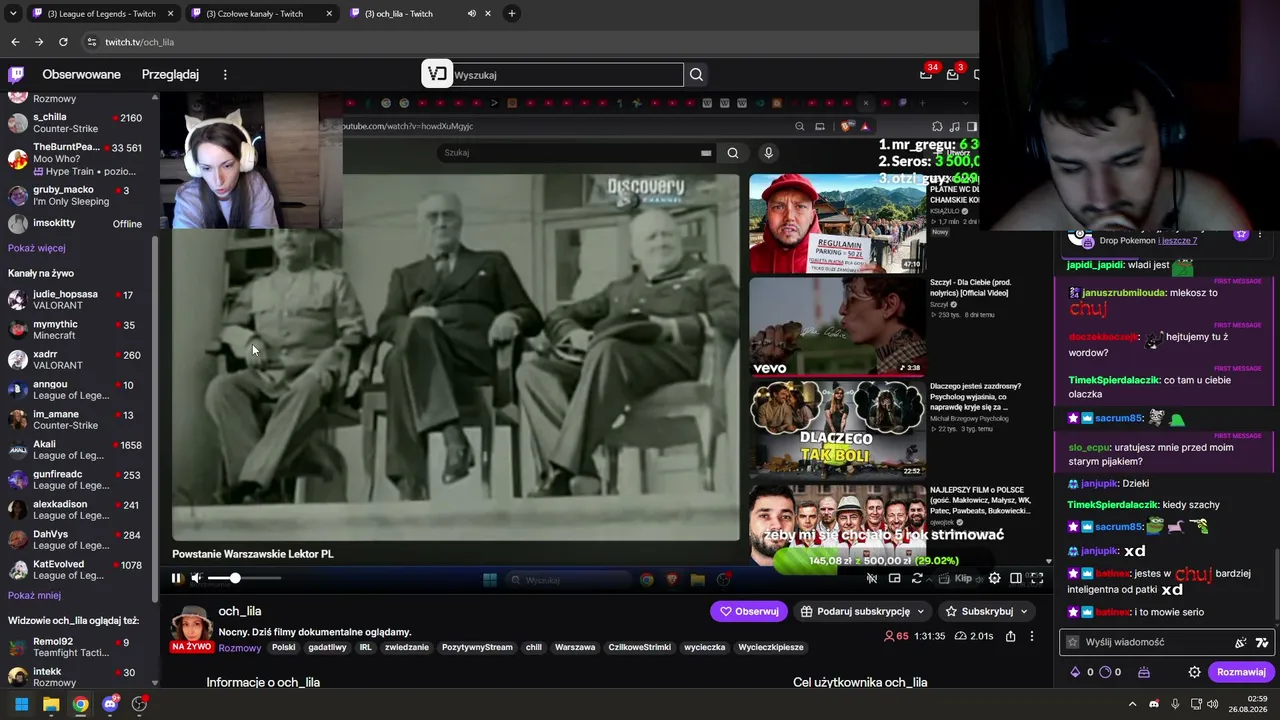Adjust the stream volume slider
The height and width of the screenshot is (720, 1280).
244,578
